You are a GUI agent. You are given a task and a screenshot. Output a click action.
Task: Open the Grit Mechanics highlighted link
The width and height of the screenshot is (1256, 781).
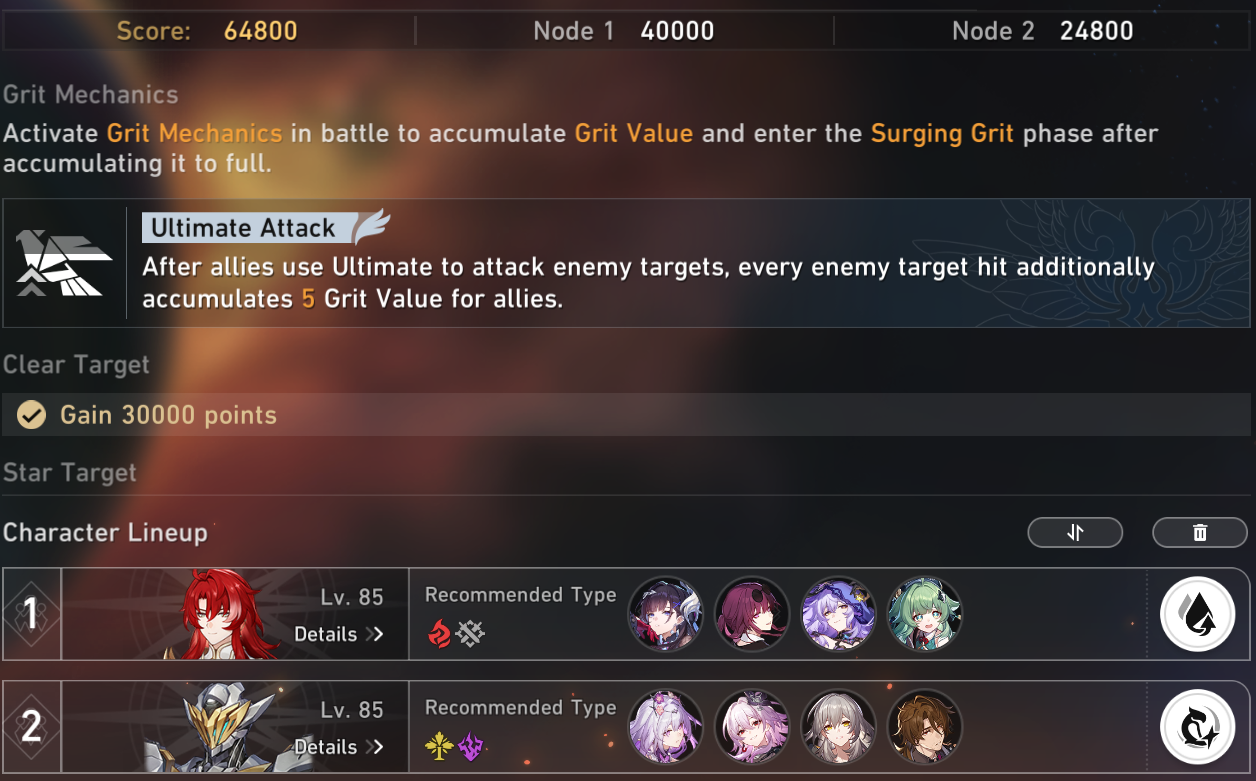click(194, 133)
